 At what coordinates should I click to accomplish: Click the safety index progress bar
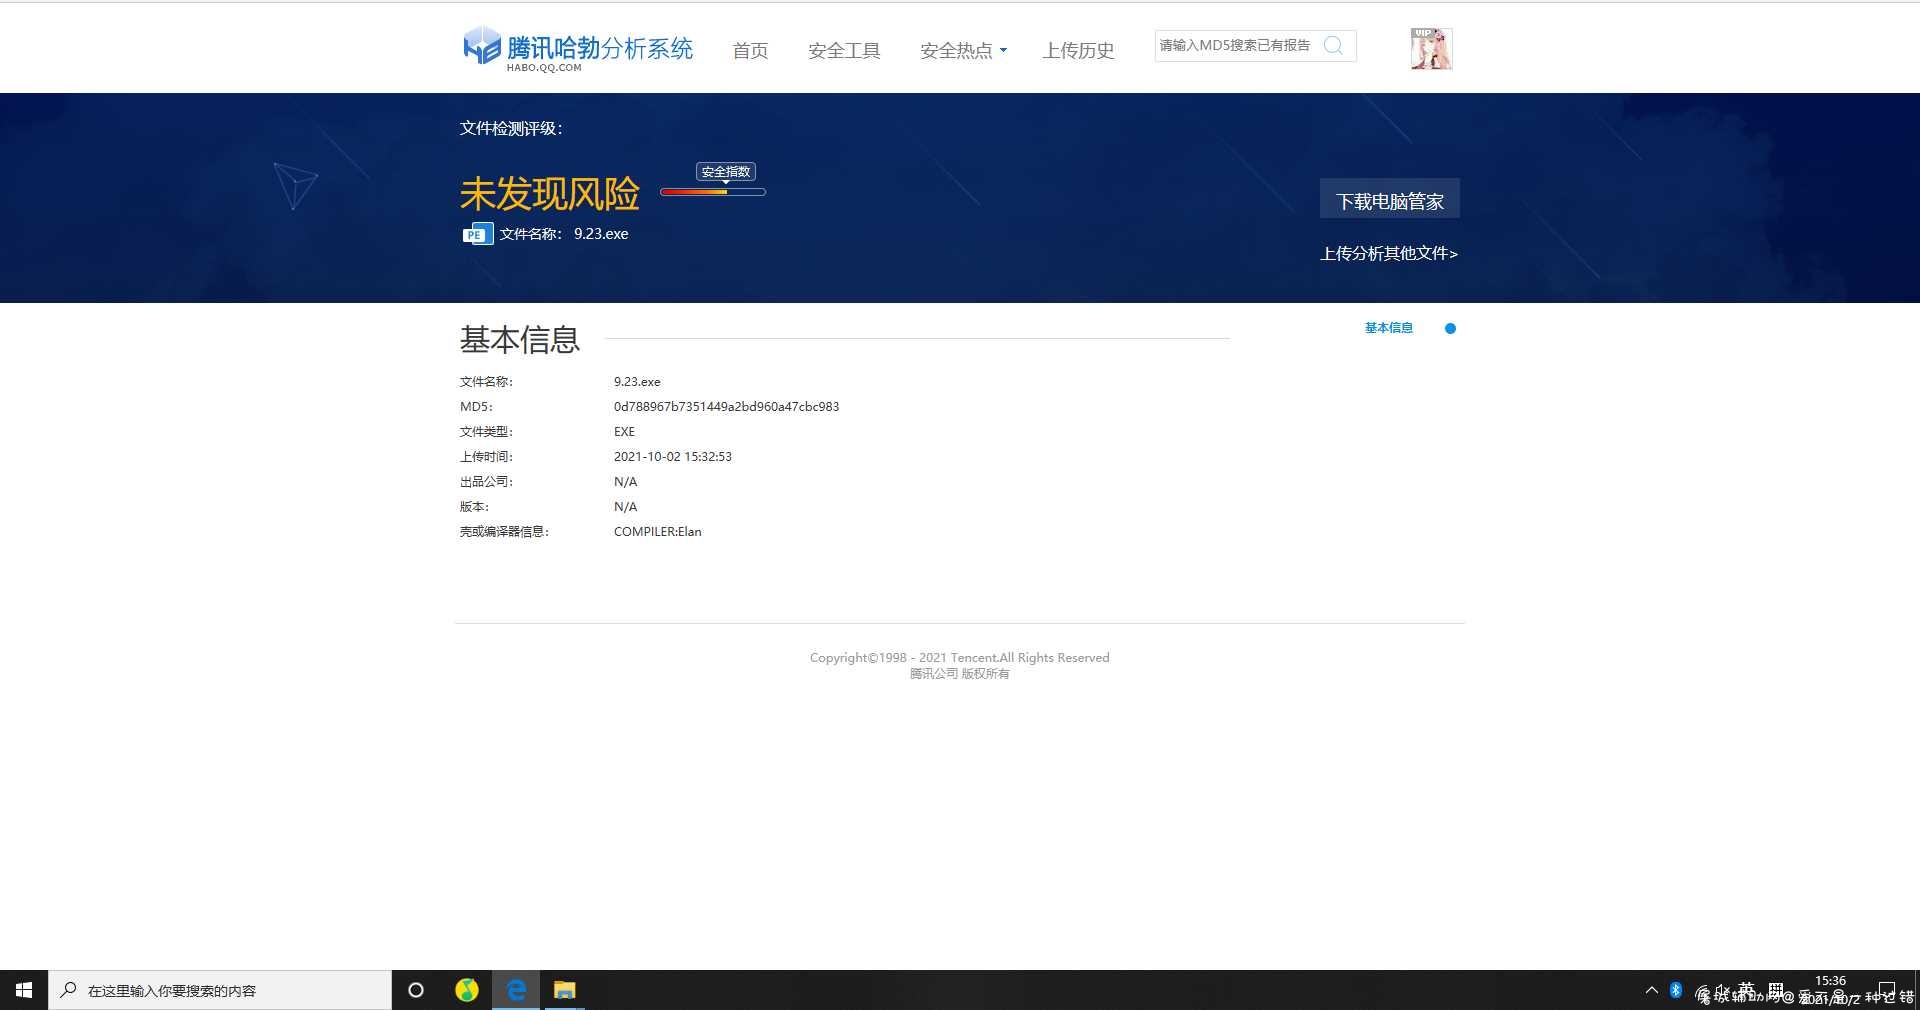(x=713, y=192)
